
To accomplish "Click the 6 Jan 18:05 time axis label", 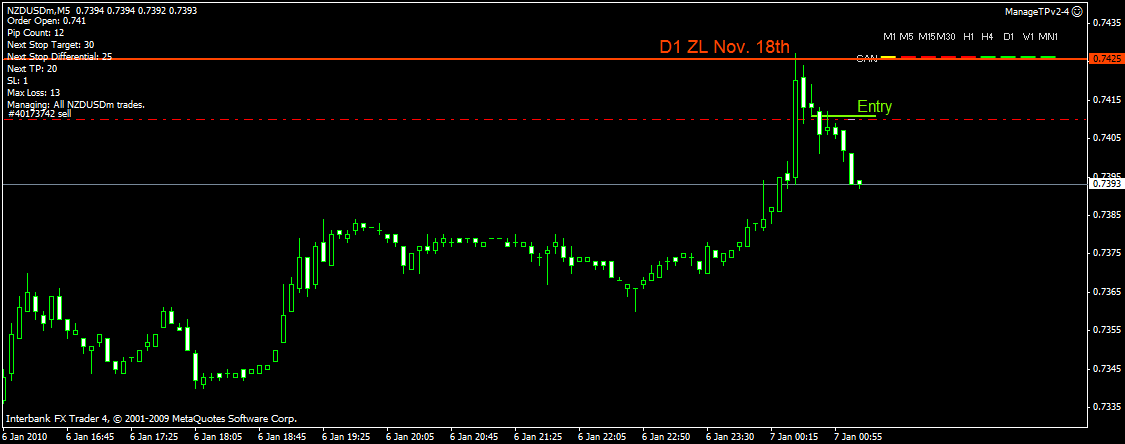I will click(217, 435).
